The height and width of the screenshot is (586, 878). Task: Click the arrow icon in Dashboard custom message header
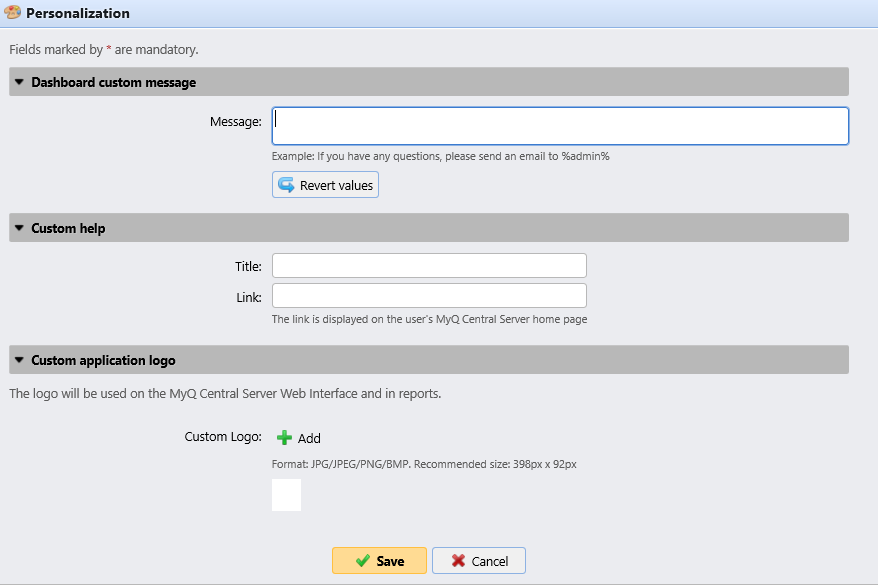pyautogui.click(x=18, y=81)
